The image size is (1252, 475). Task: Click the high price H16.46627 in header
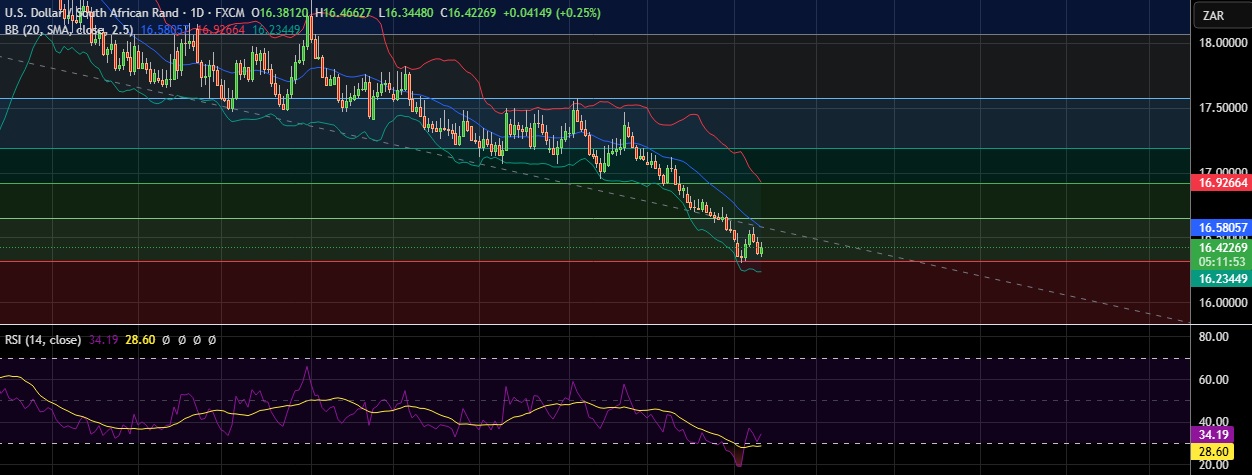(x=343, y=12)
